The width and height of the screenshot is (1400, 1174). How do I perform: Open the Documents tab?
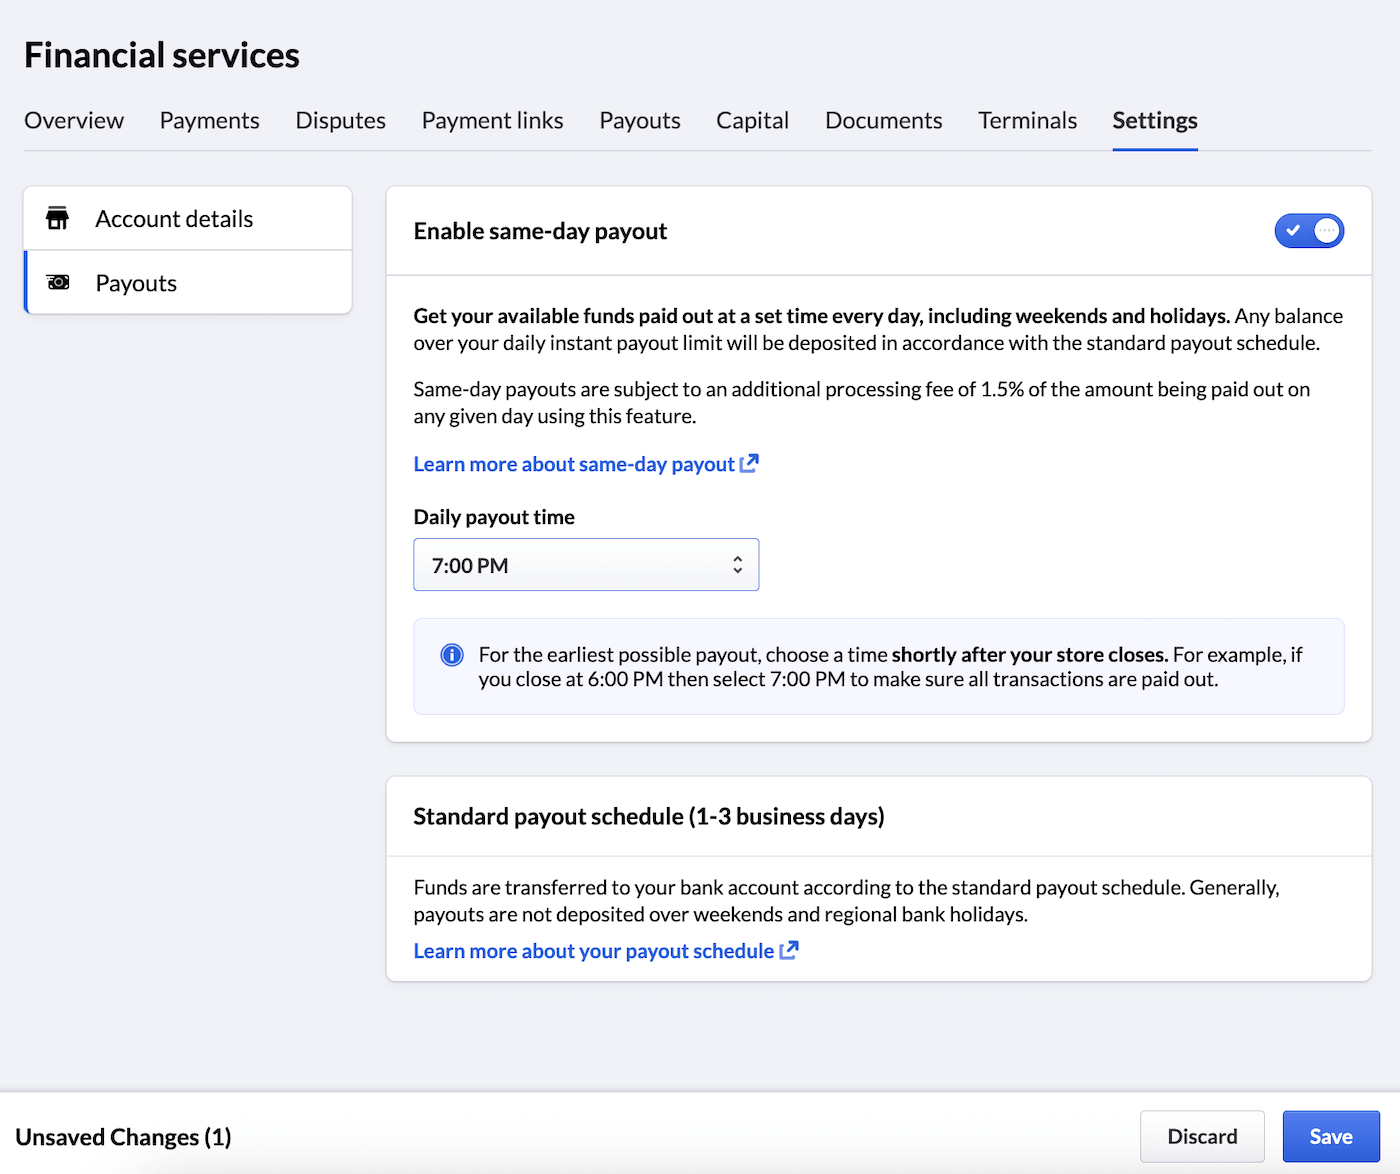coord(883,121)
